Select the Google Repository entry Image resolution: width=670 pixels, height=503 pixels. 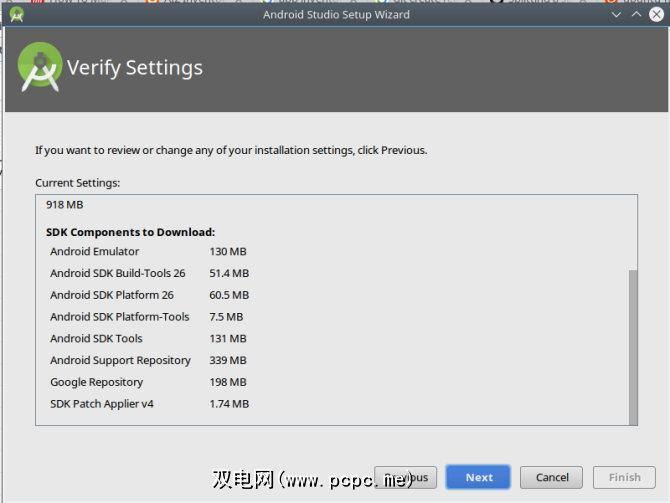click(x=96, y=382)
